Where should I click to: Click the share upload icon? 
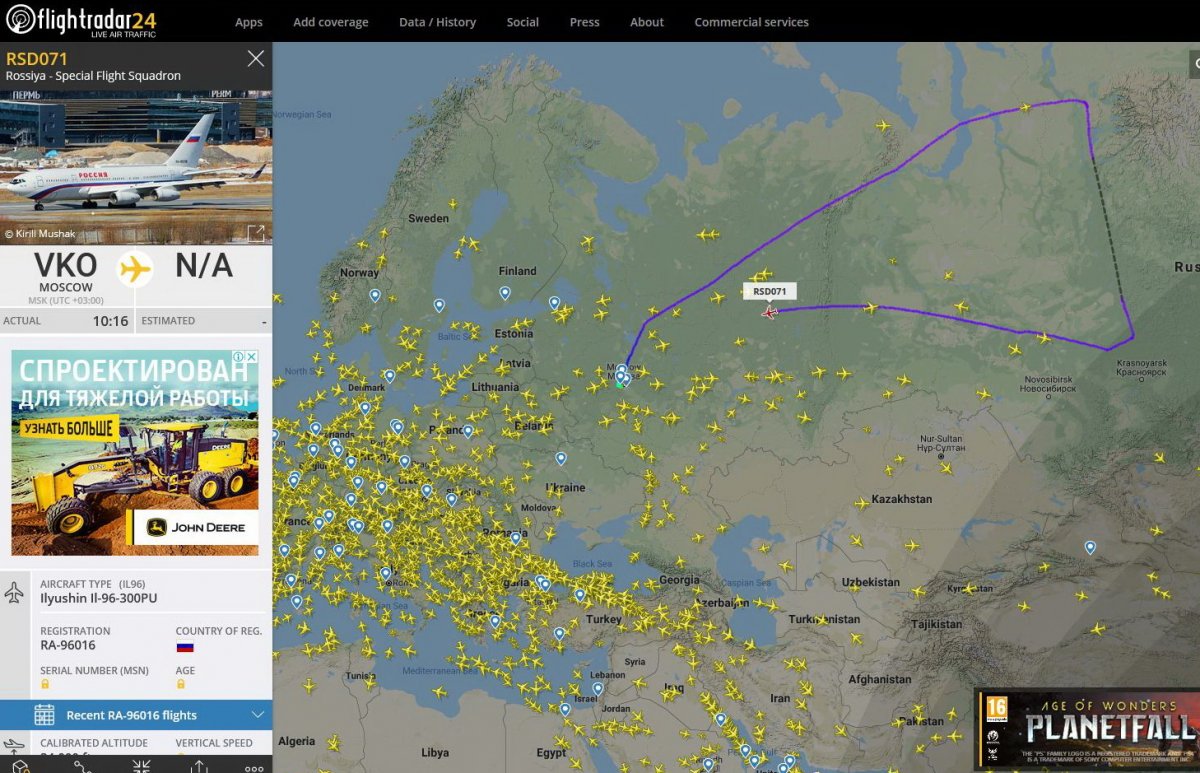[x=200, y=766]
